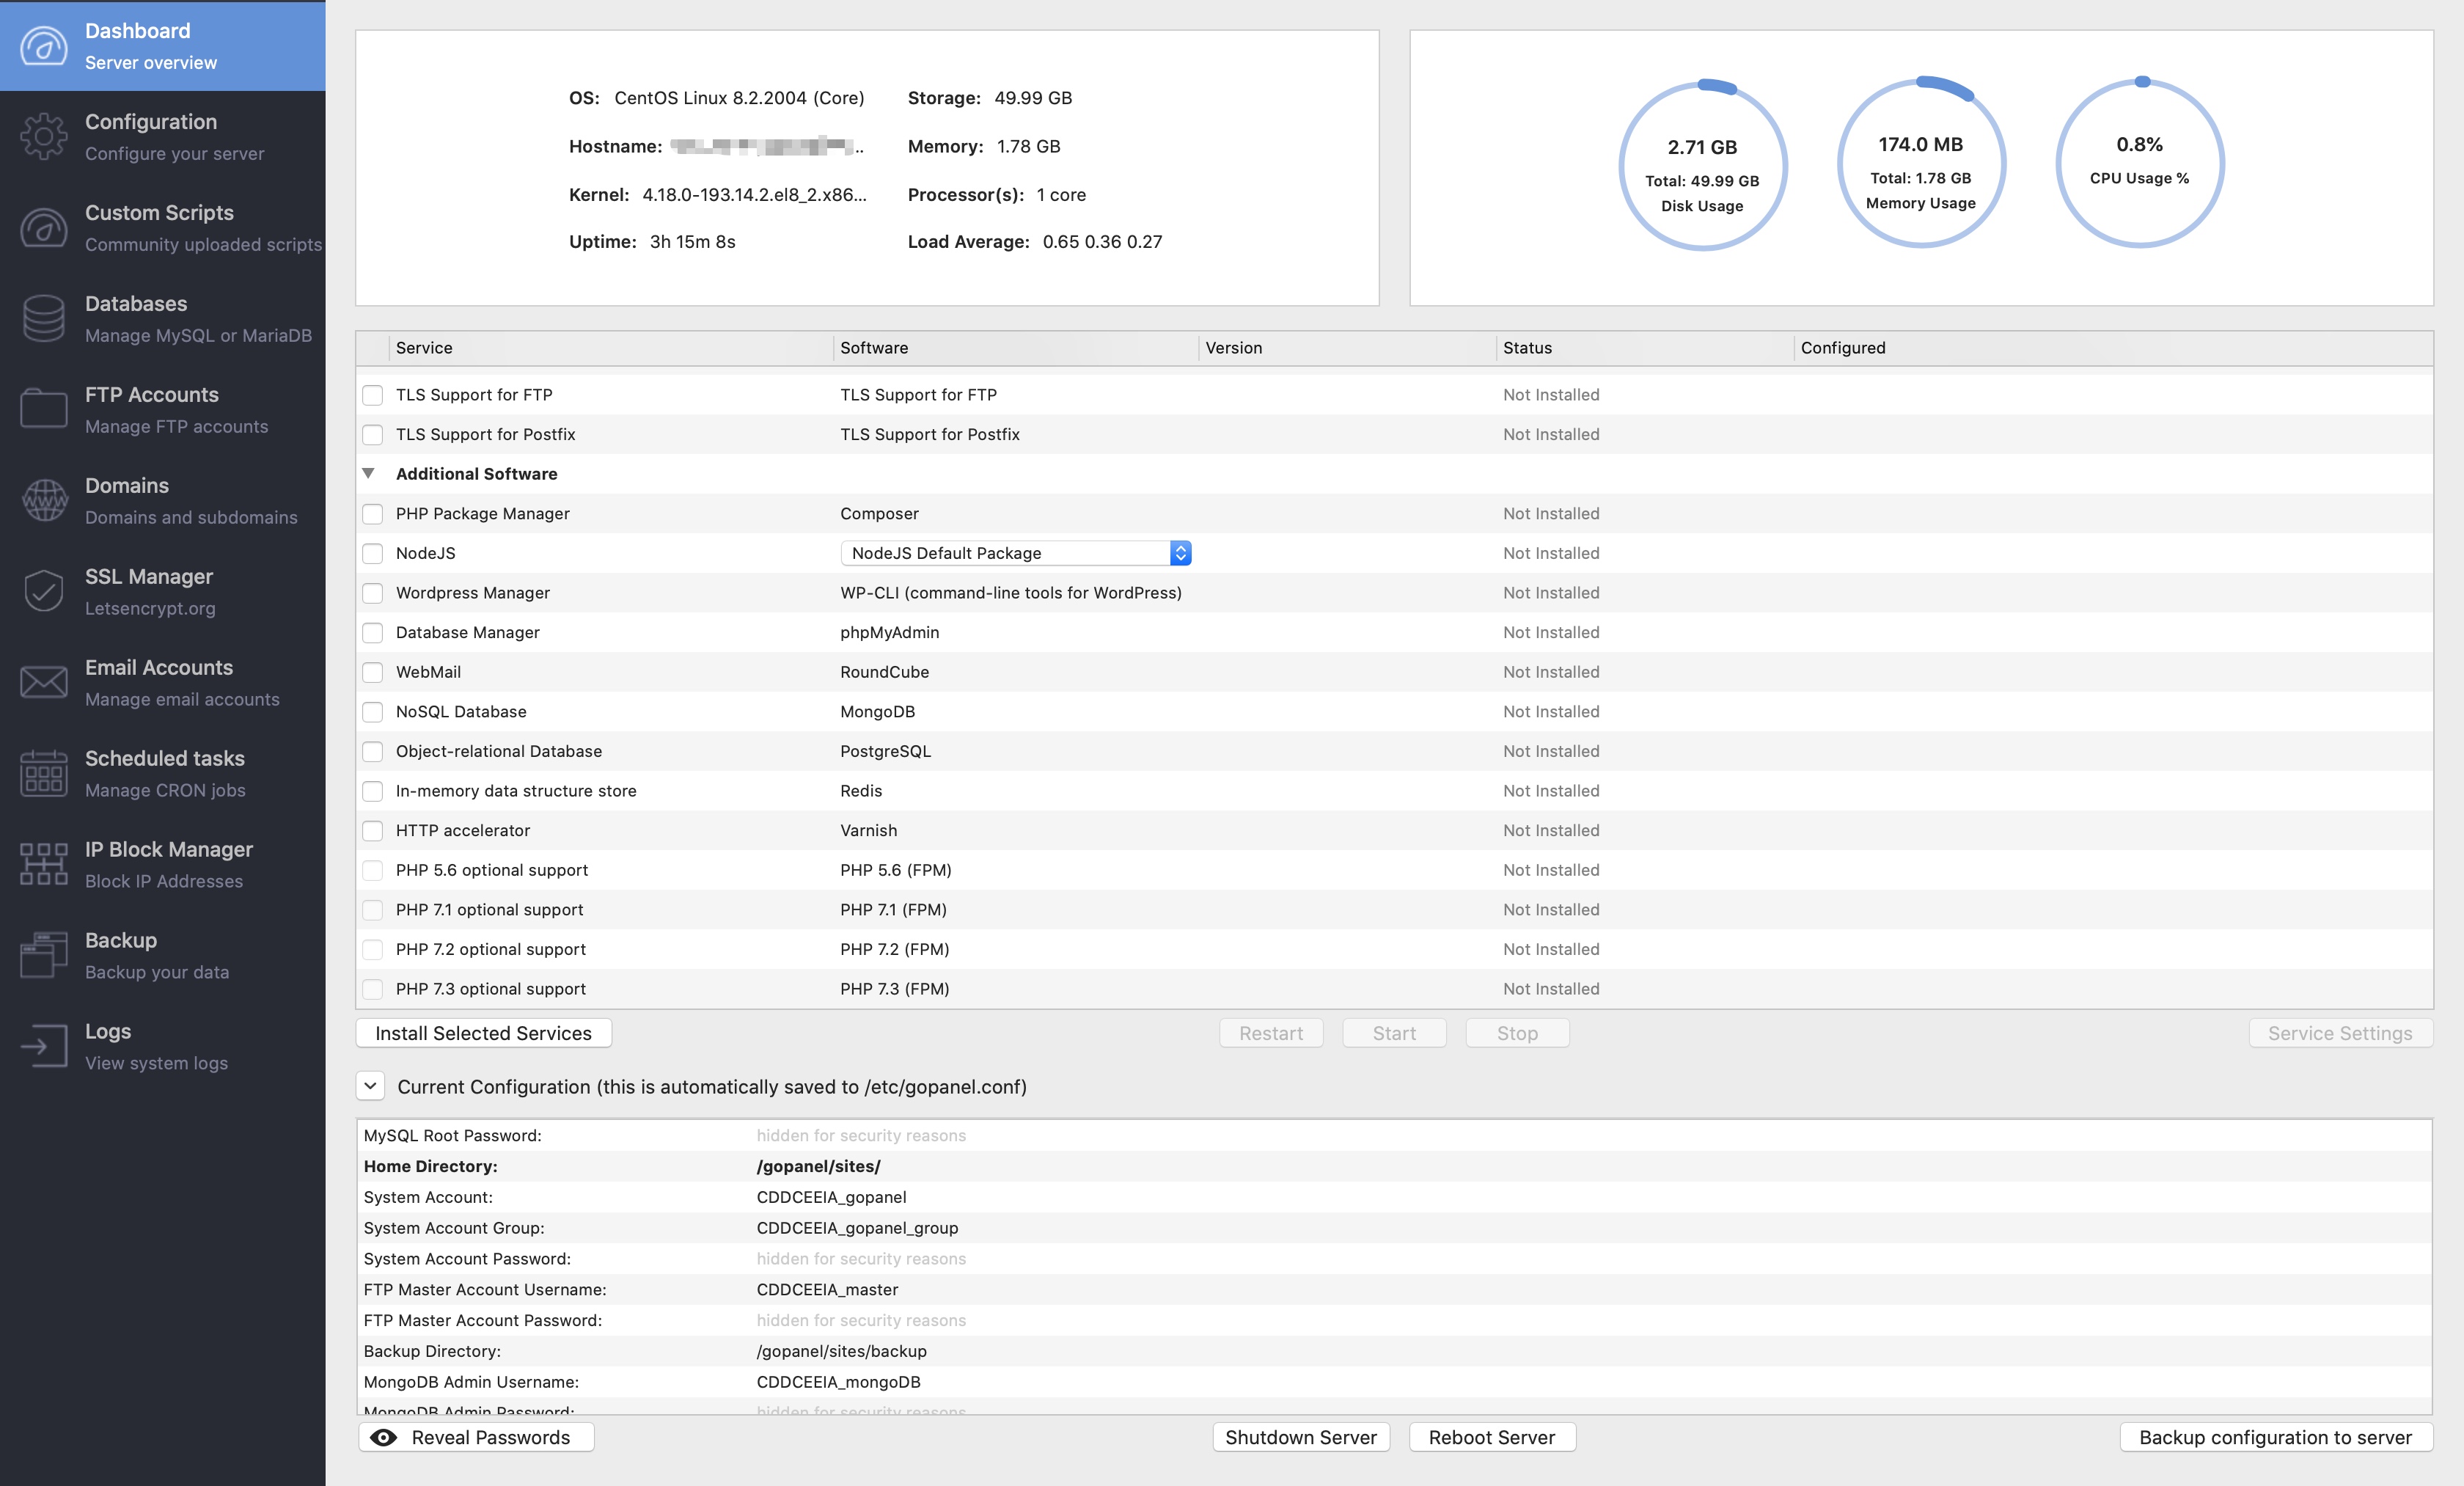
Task: Click the IP Block Manager grid icon
Action: tap(44, 864)
